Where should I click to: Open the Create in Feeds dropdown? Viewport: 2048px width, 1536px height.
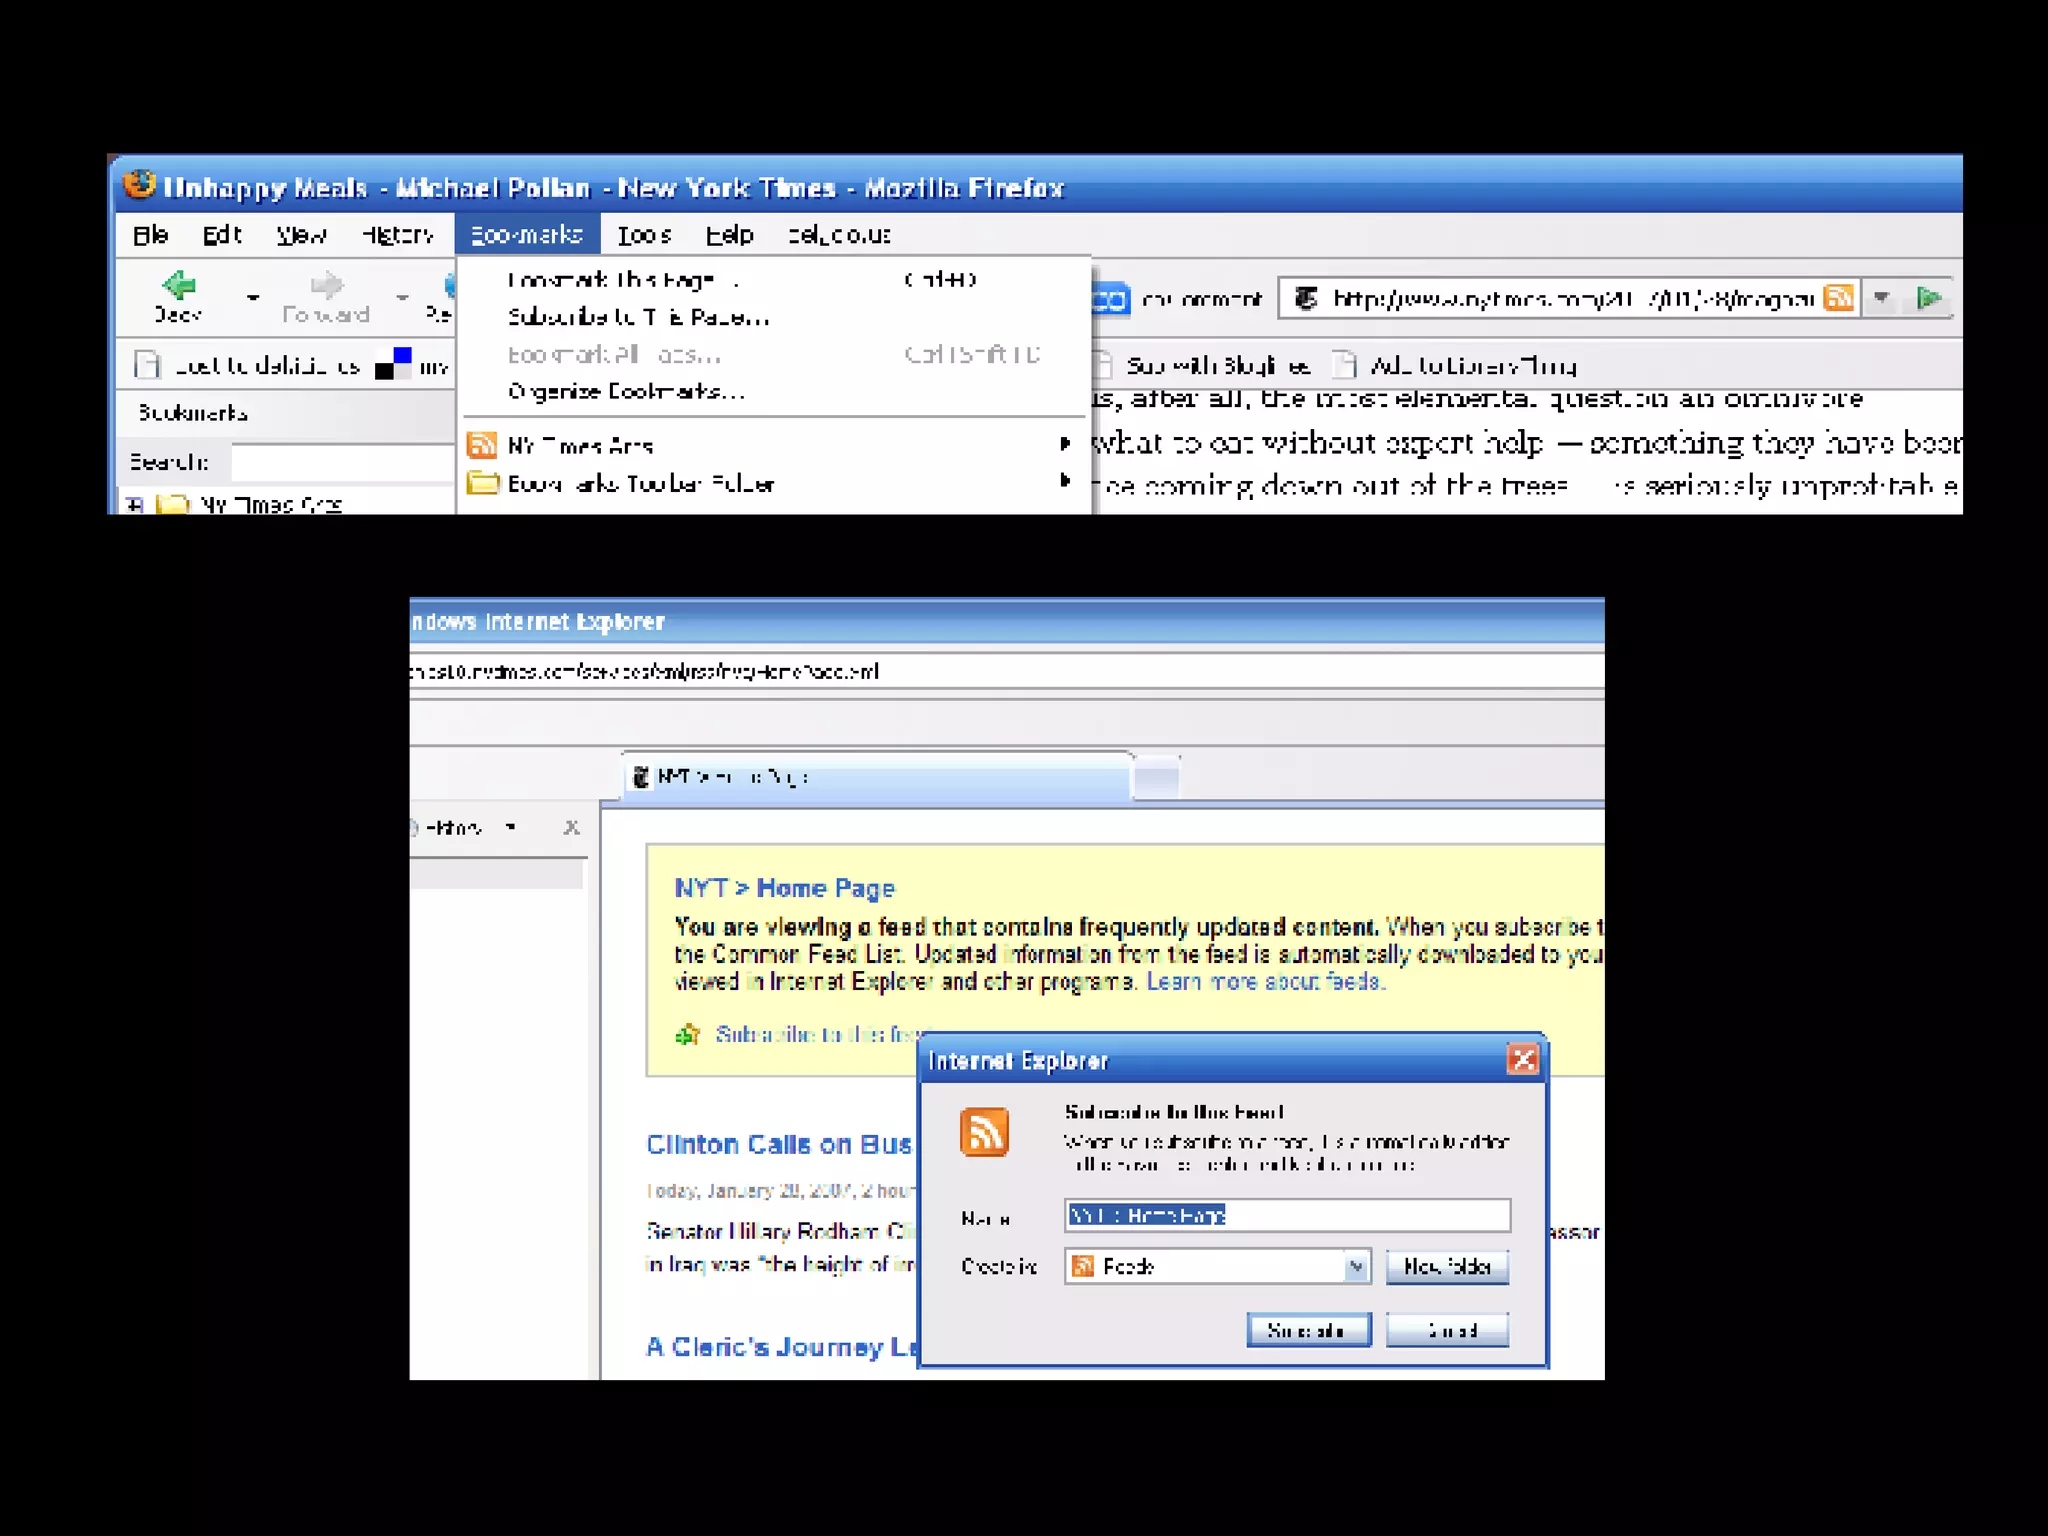tap(1355, 1267)
